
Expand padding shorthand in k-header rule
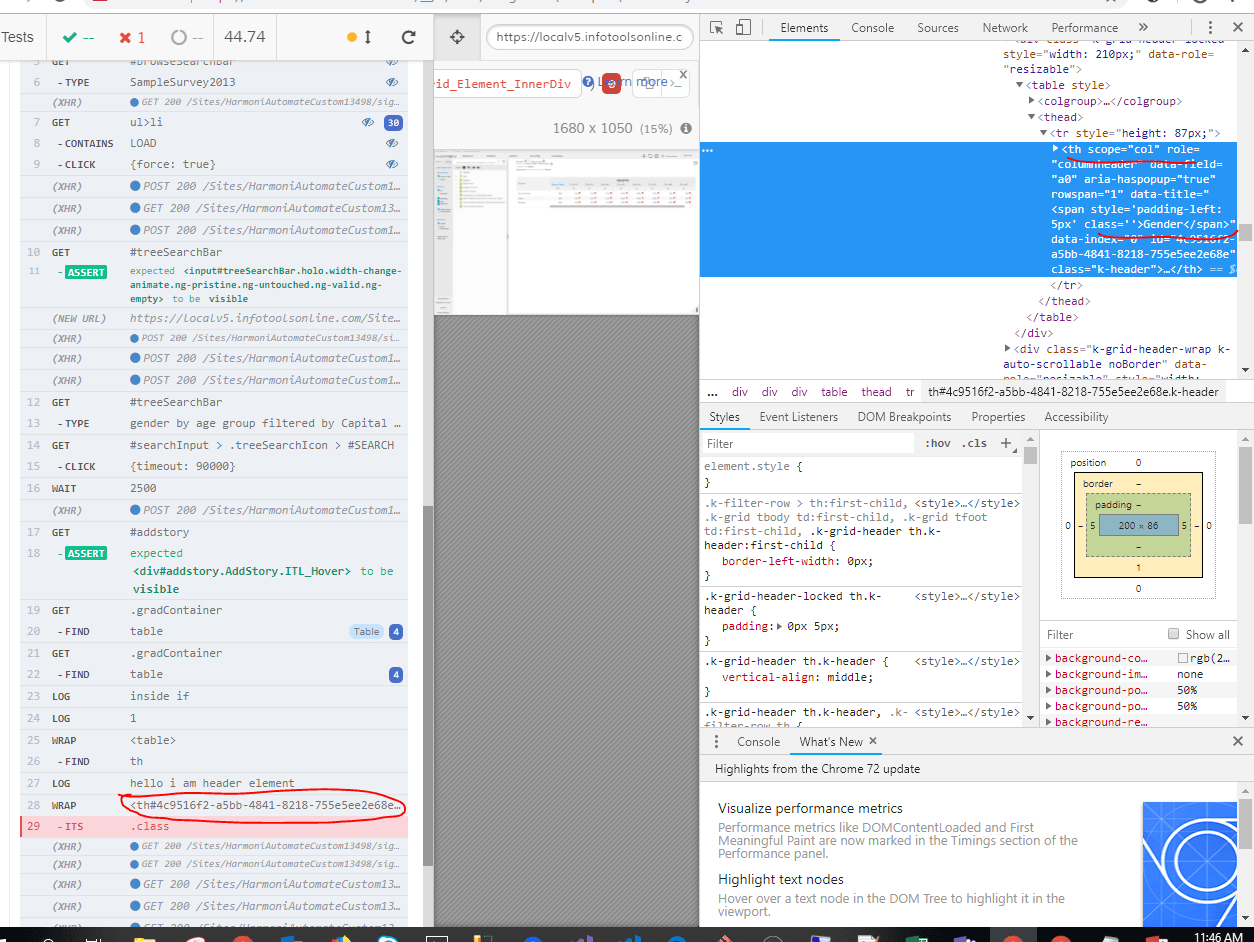(780, 626)
